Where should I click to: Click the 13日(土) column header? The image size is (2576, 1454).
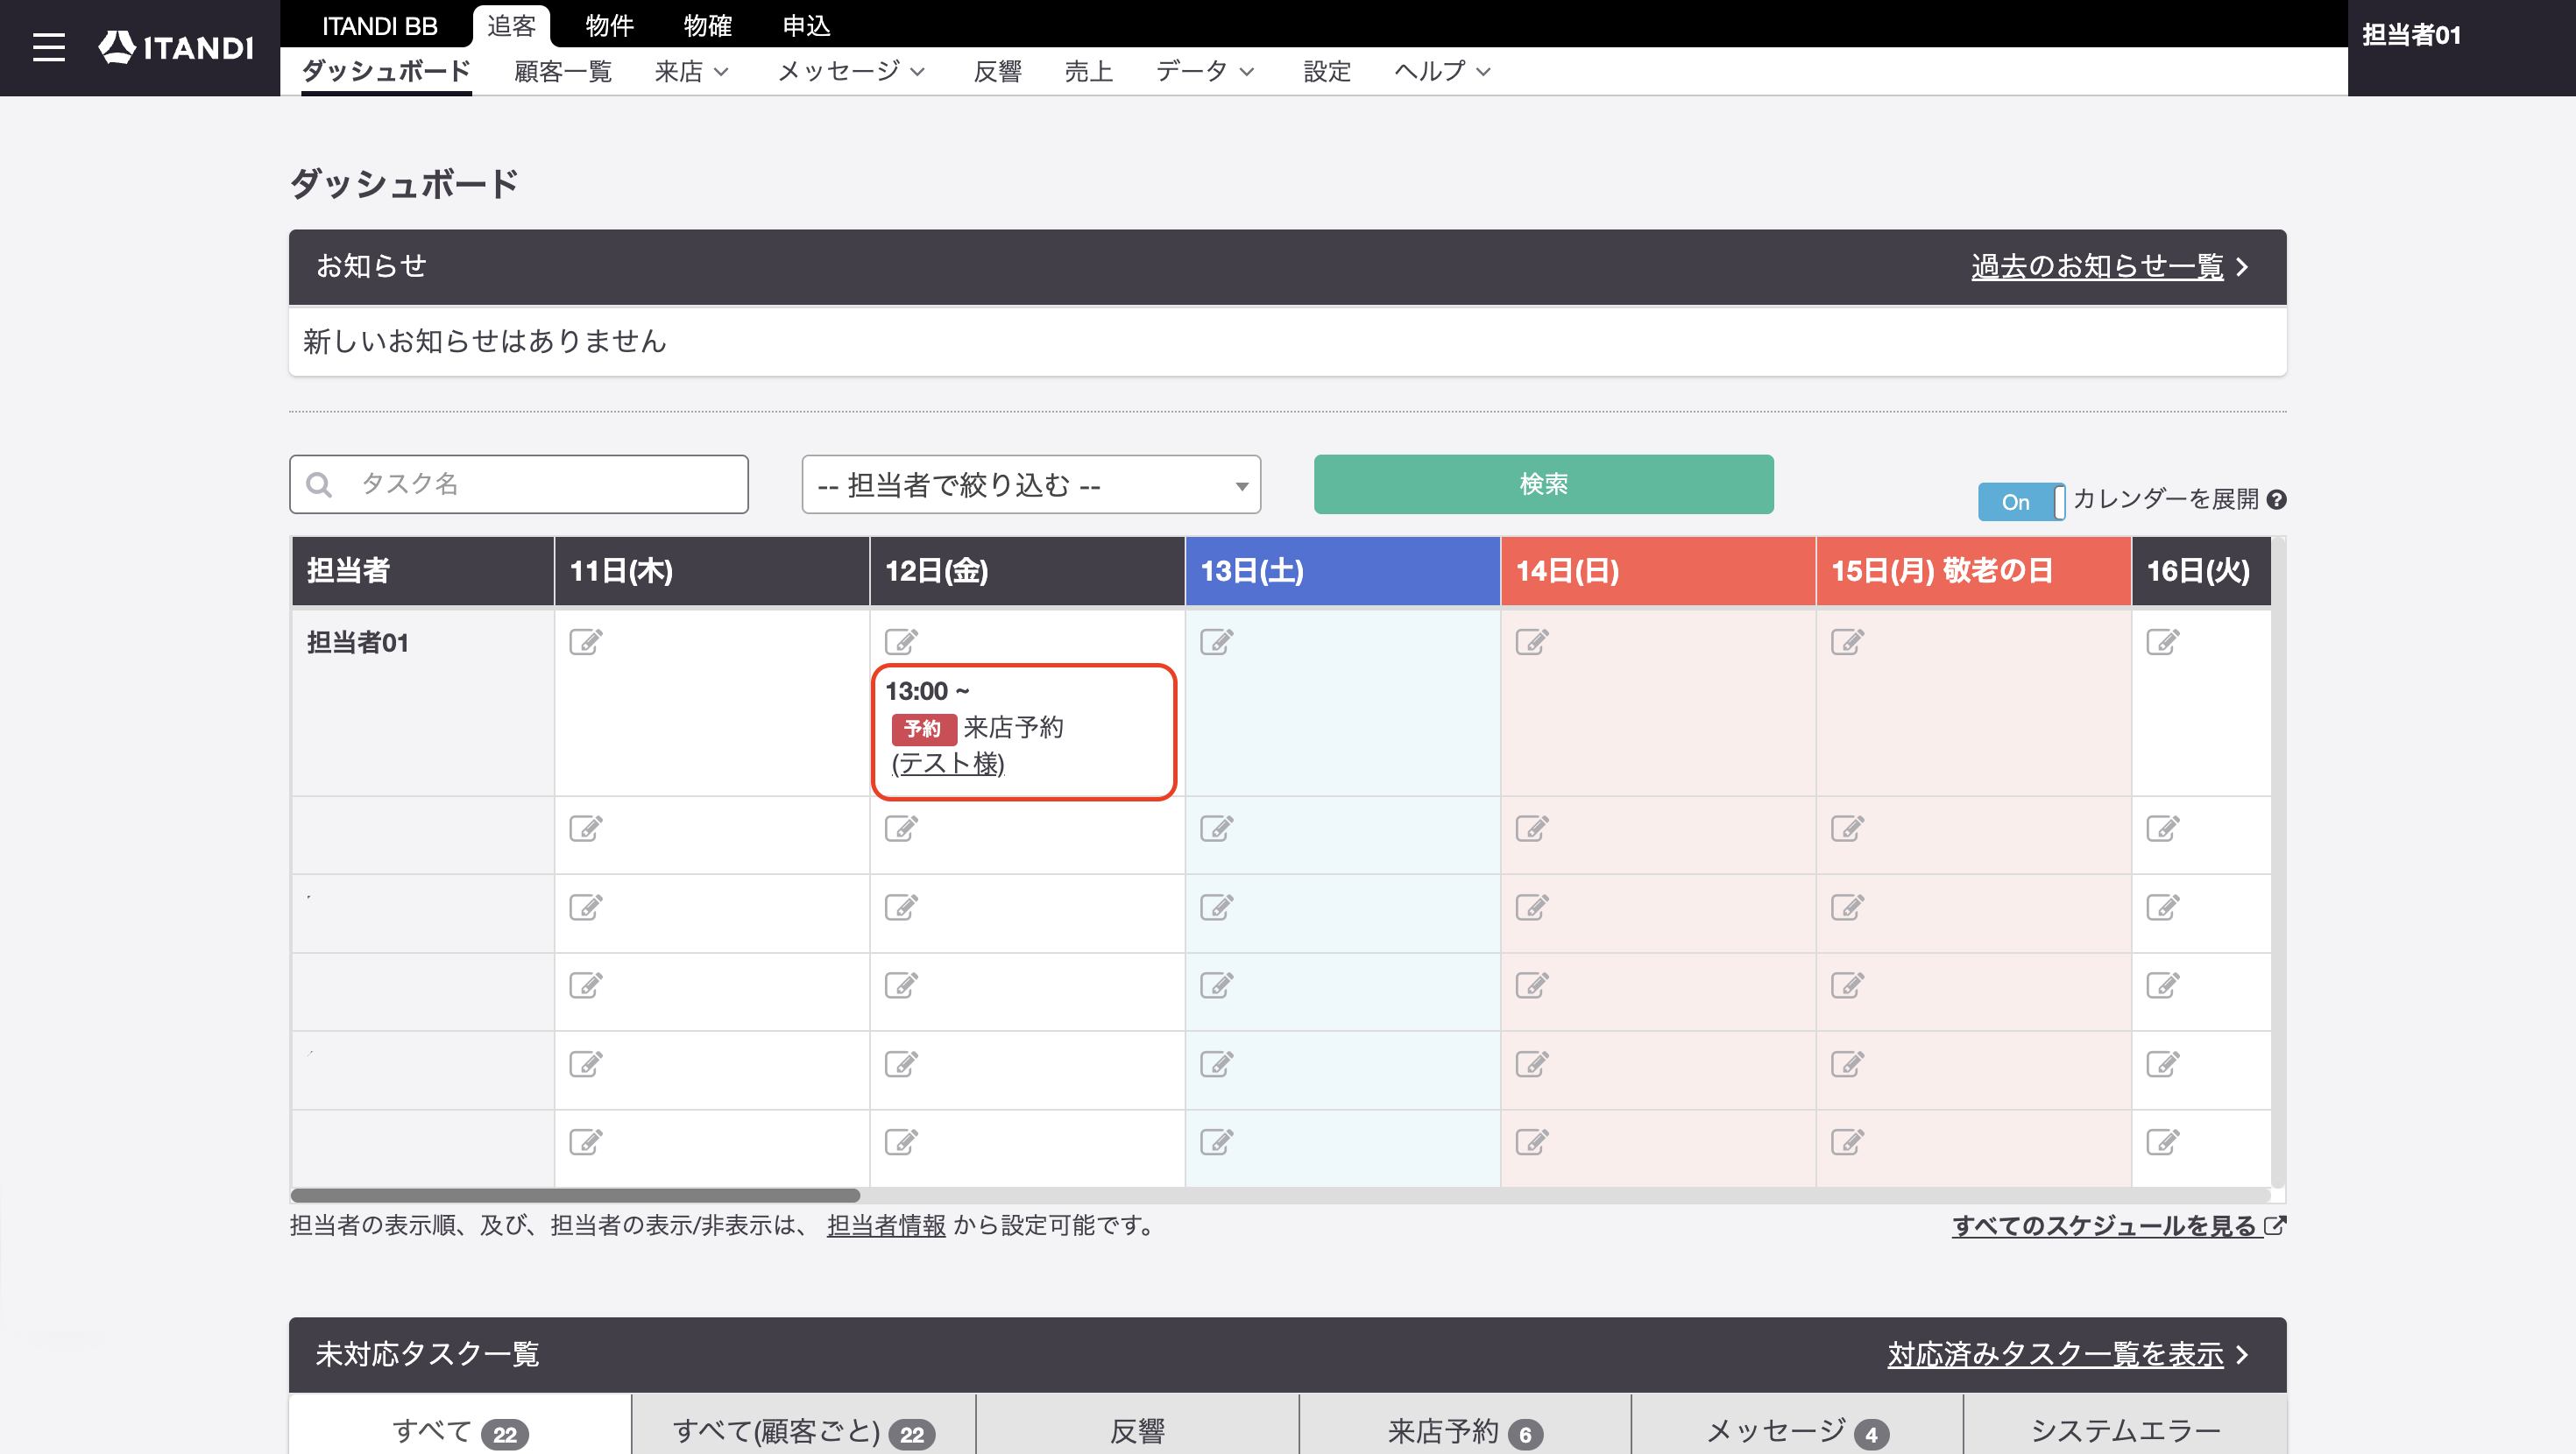1342,570
